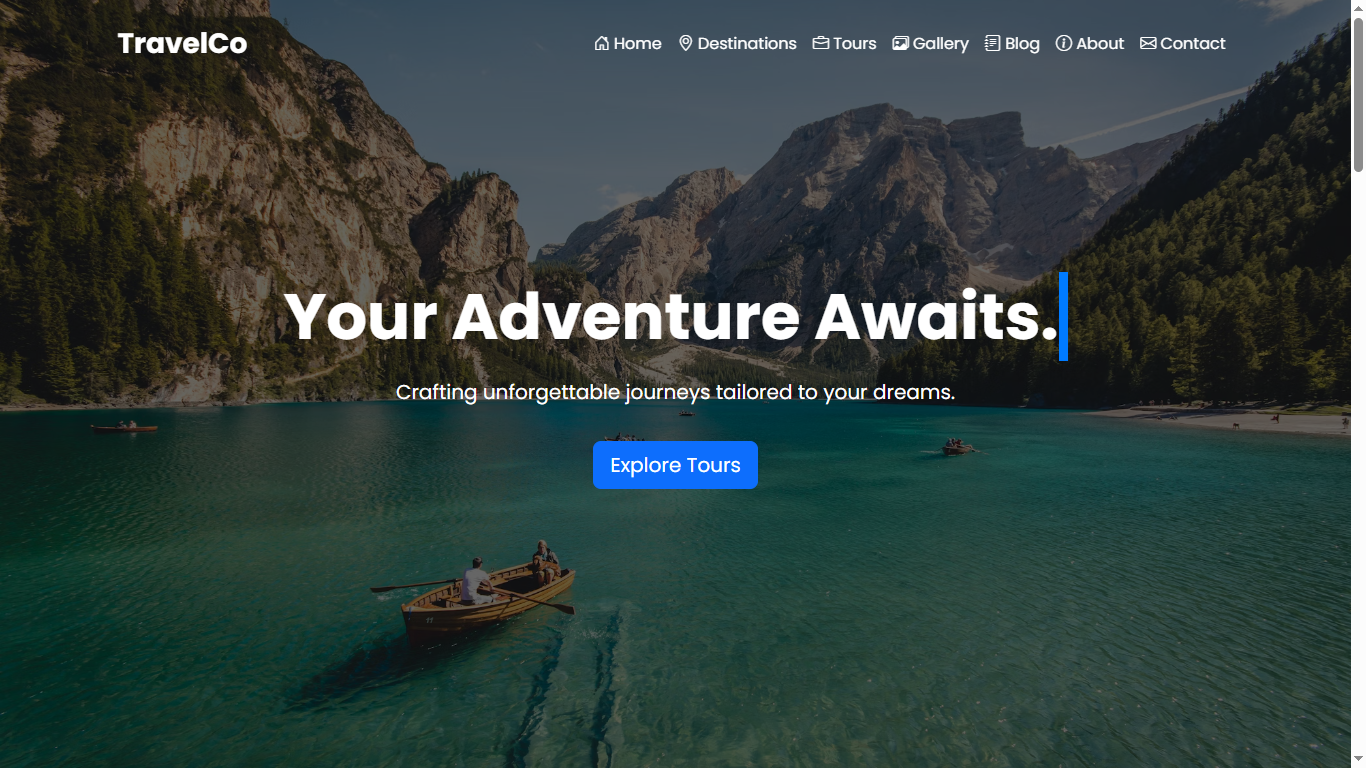
Task: Click the briefcase icon beside Tours
Action: [x=821, y=43]
